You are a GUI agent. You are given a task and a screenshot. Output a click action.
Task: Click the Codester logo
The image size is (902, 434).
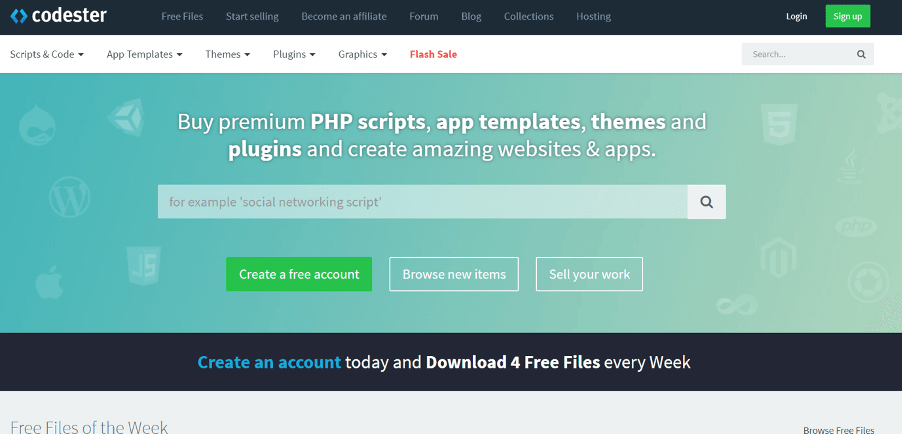[58, 16]
